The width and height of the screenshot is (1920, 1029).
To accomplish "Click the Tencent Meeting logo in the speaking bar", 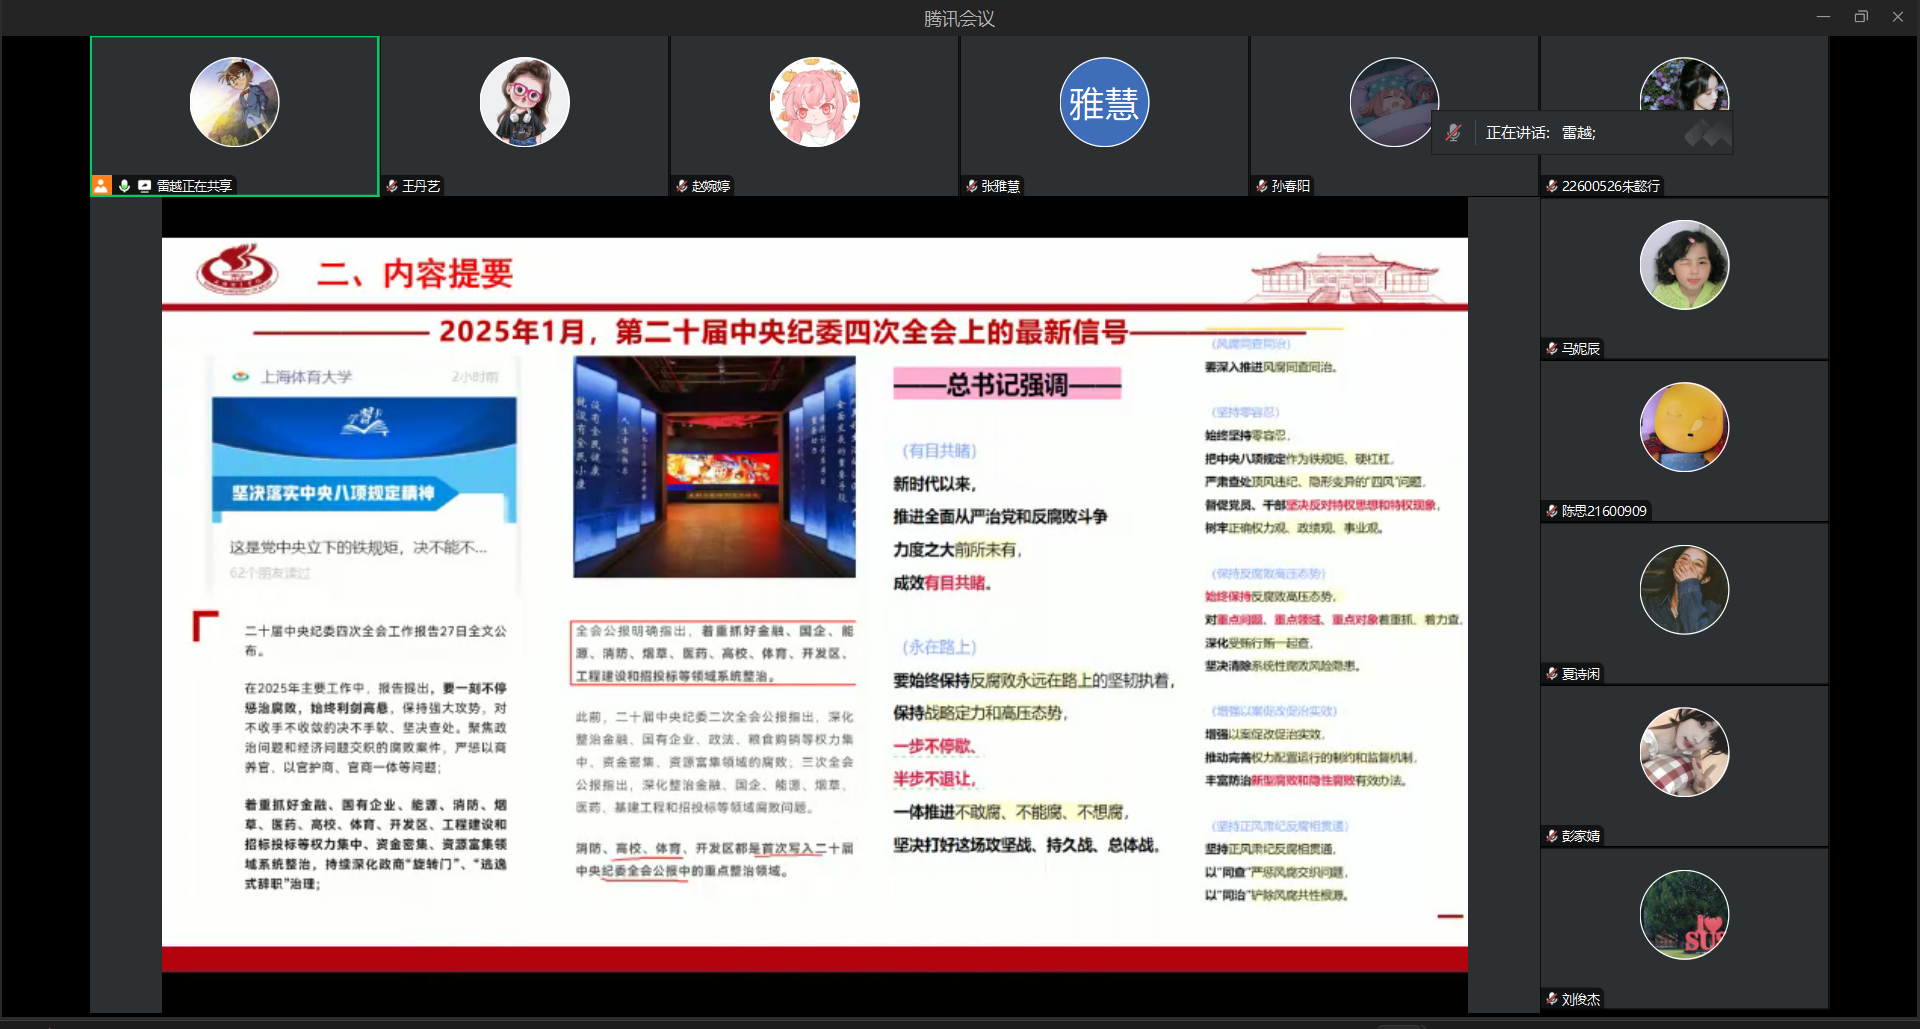I will point(1706,133).
